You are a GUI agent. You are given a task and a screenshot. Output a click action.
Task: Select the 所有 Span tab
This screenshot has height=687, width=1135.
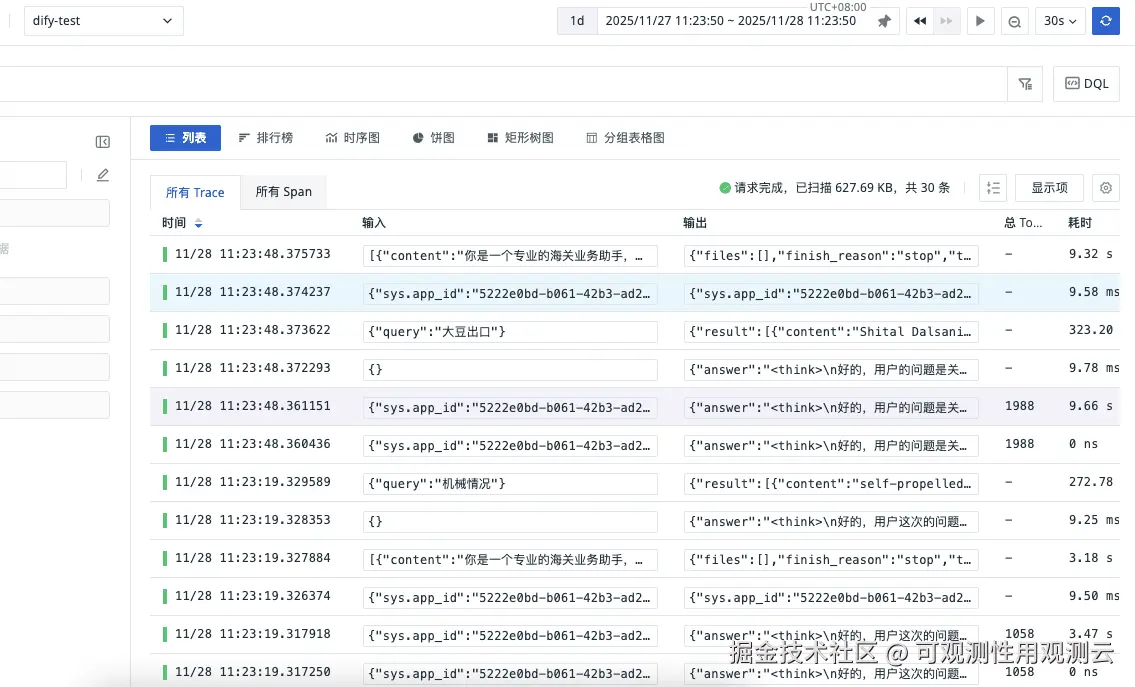pyautogui.click(x=284, y=192)
